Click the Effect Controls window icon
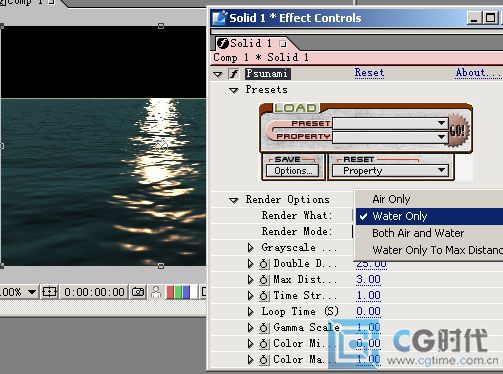The height and width of the screenshot is (374, 503). (x=220, y=18)
